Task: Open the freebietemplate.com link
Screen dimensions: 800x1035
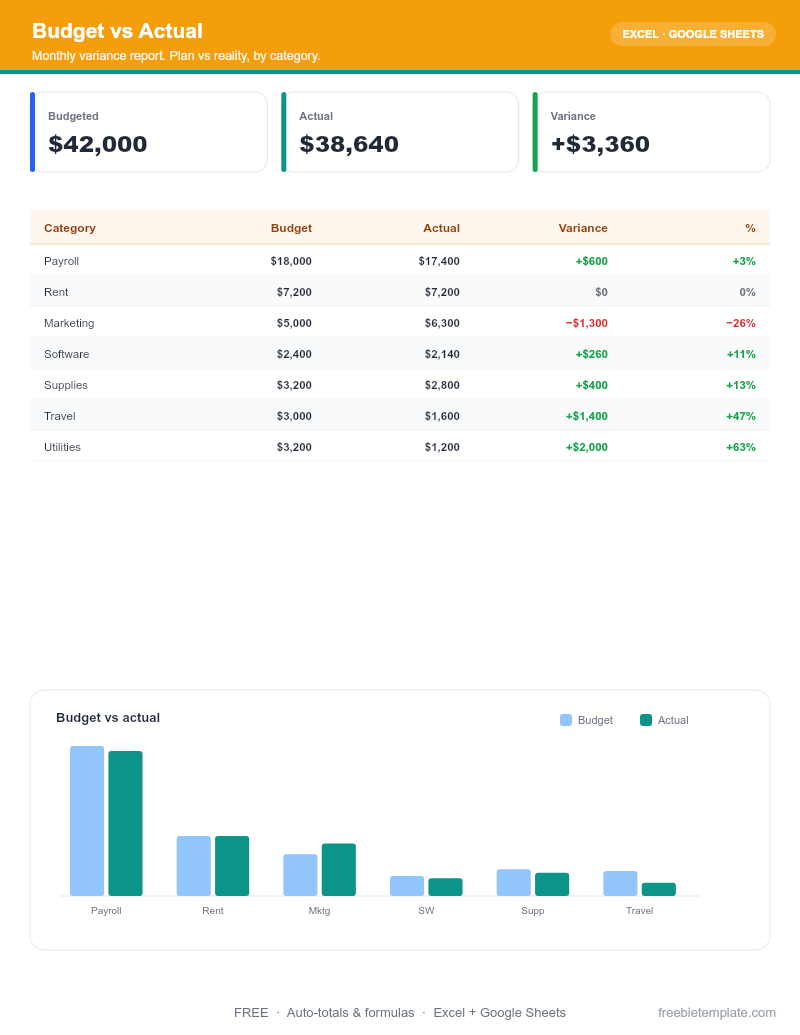Action: (x=716, y=1013)
